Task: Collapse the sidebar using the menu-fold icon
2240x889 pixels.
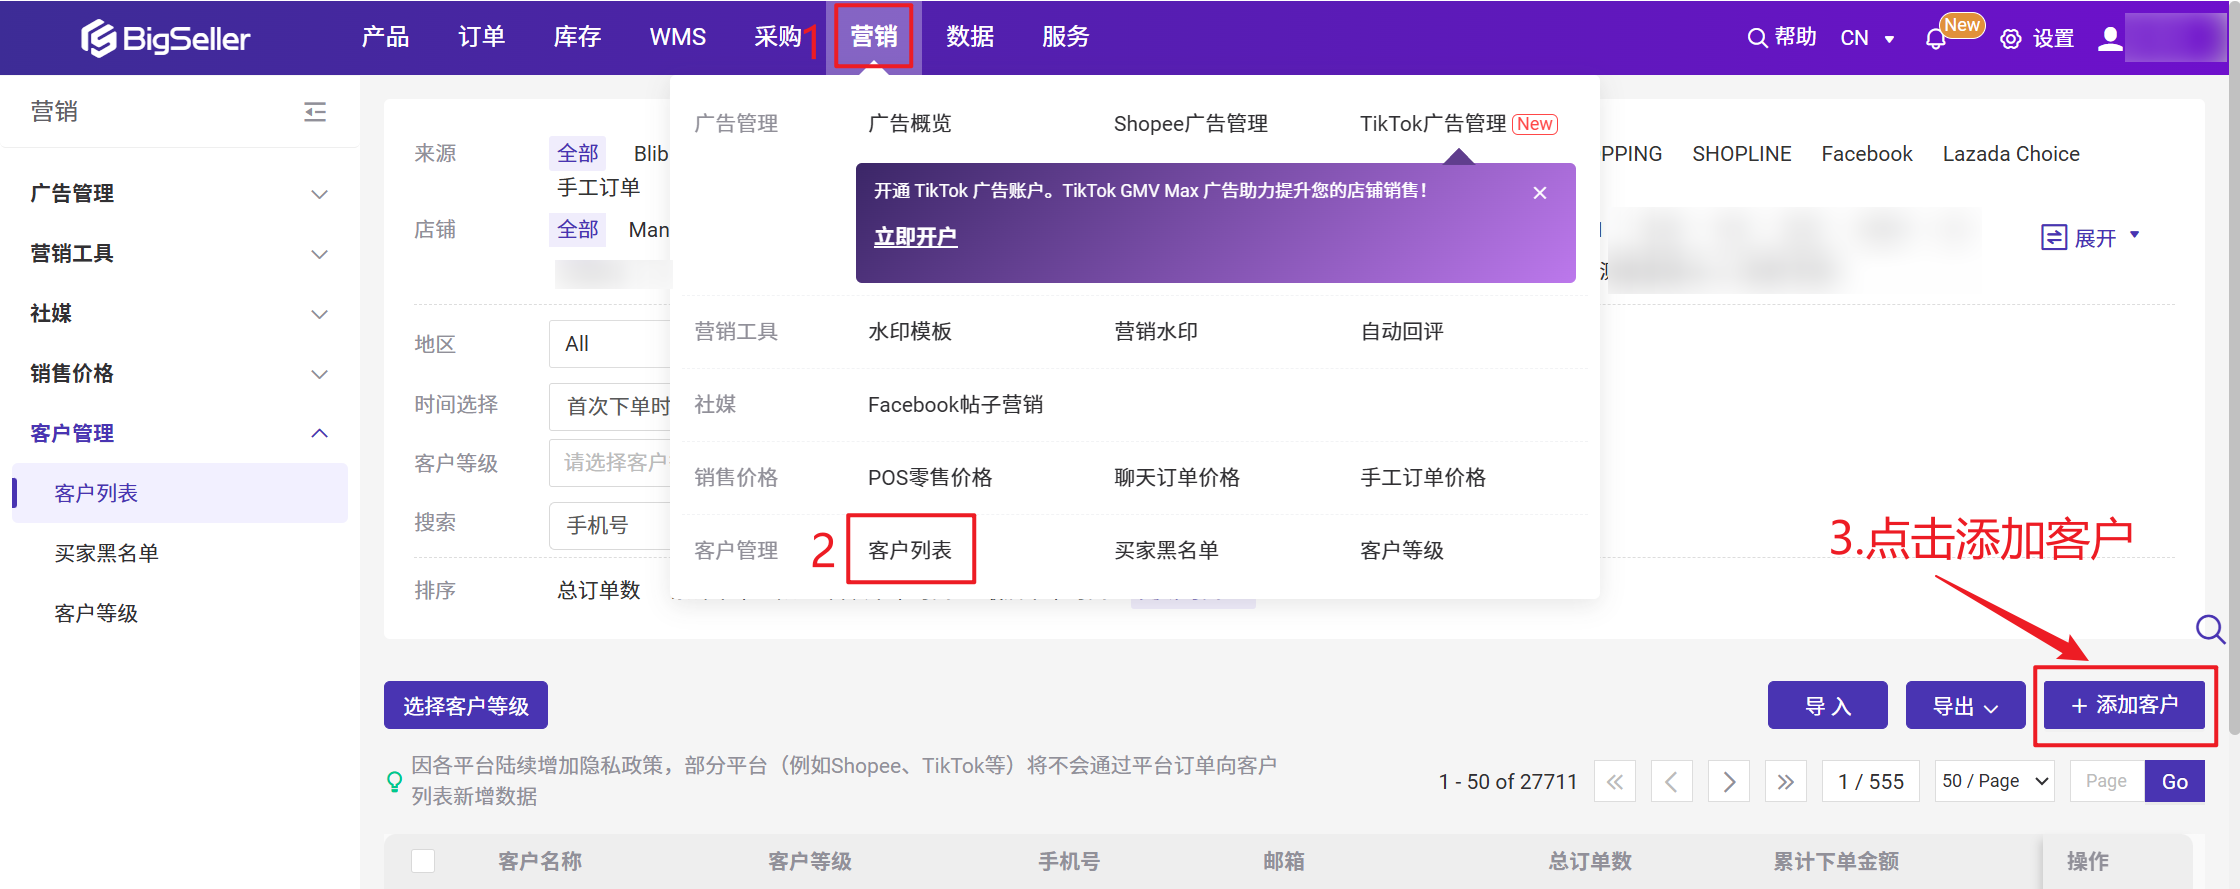Action: tap(315, 111)
